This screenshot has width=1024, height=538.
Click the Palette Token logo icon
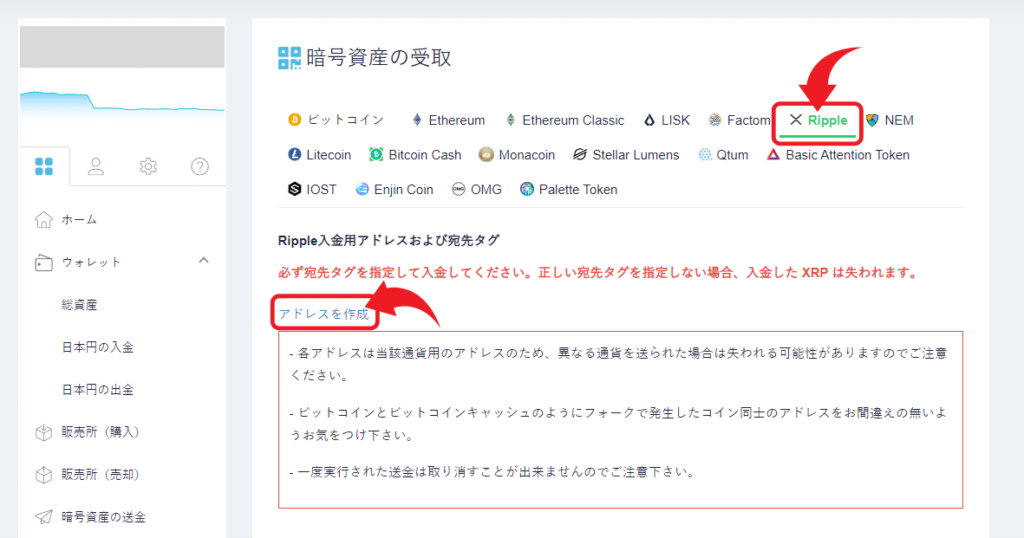(527, 189)
